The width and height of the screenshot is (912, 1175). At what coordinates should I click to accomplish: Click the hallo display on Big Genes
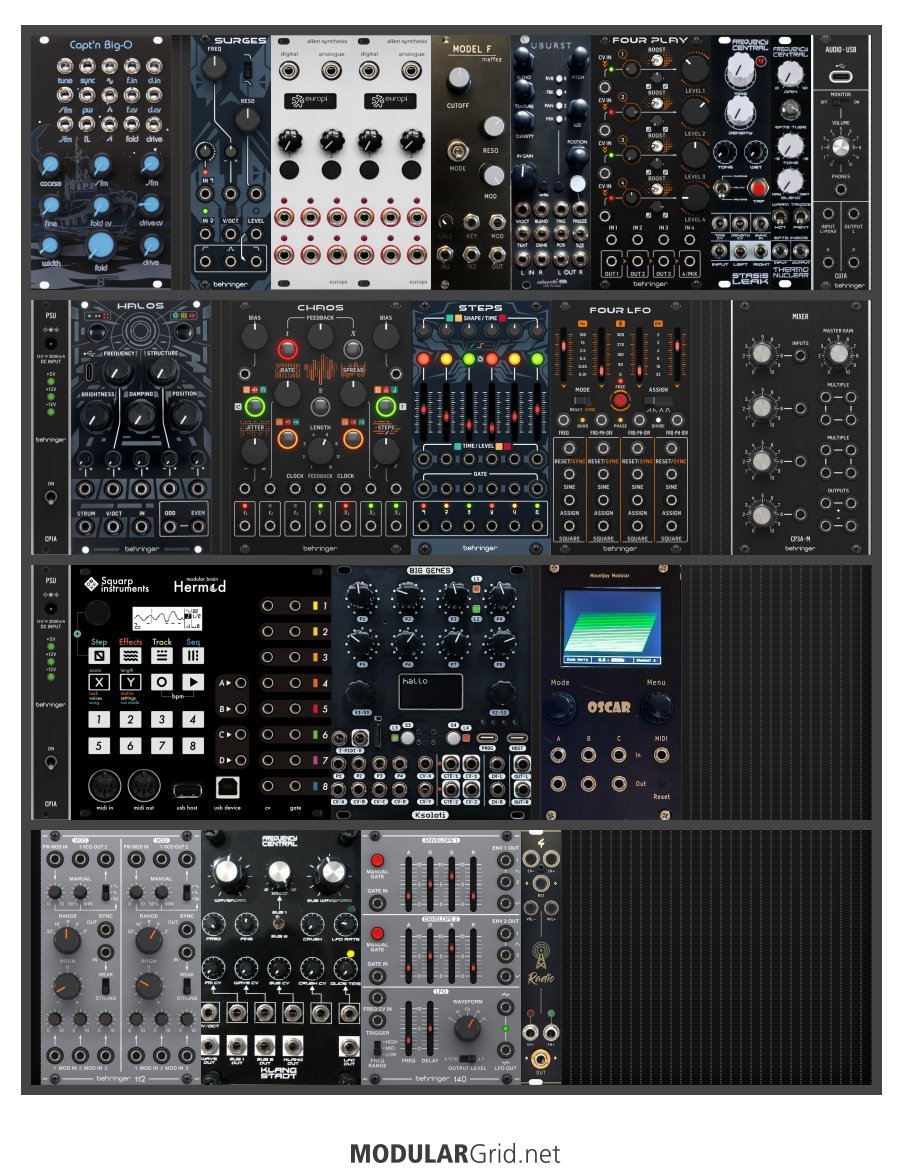(x=430, y=691)
